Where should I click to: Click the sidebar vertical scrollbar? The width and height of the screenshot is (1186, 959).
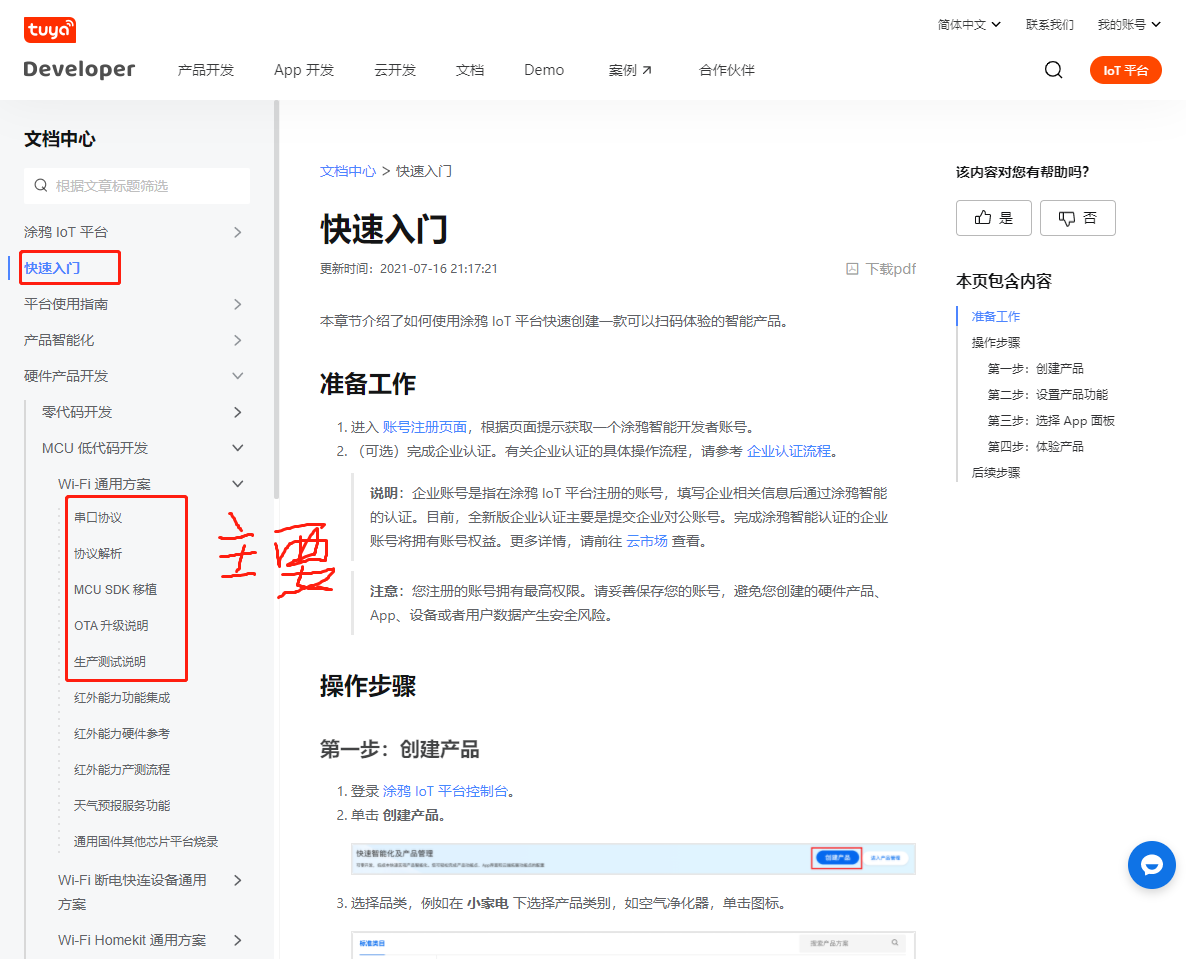[x=276, y=299]
